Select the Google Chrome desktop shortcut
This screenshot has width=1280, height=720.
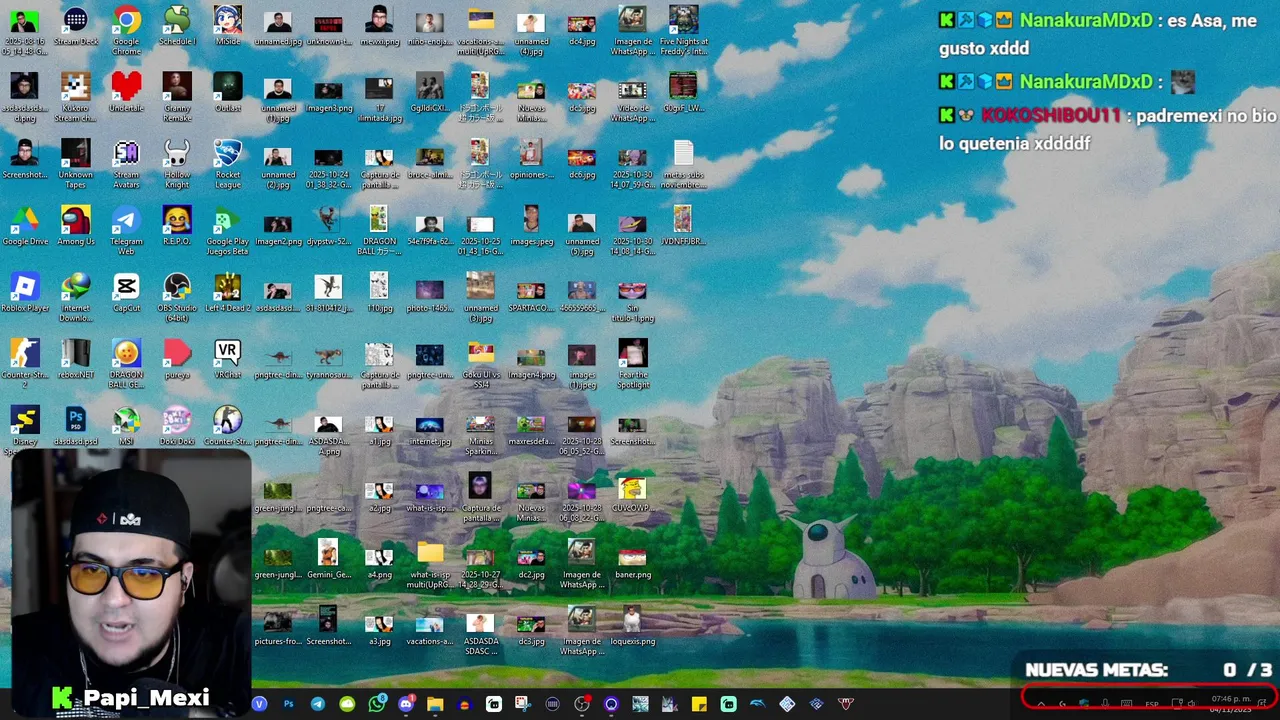[x=126, y=30]
